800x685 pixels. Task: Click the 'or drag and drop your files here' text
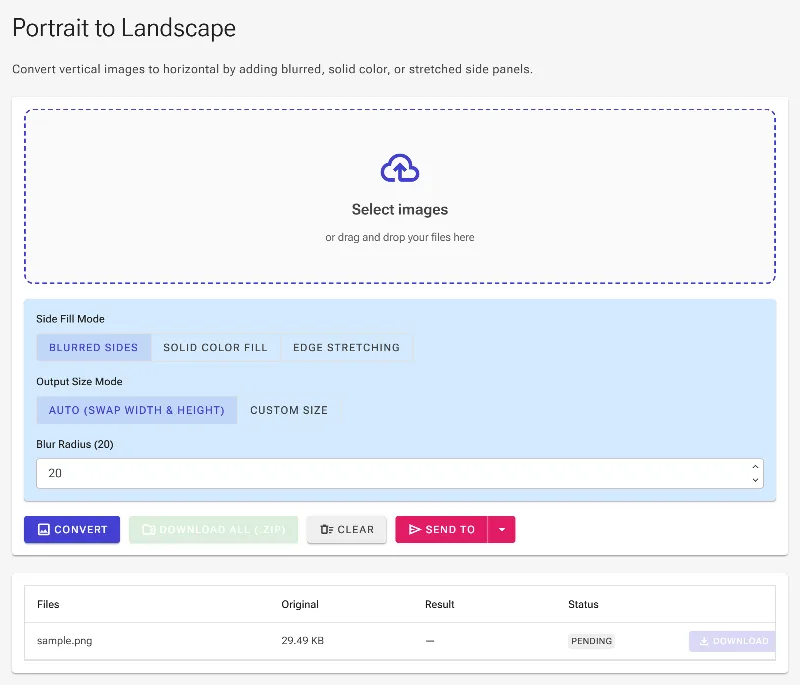400,237
